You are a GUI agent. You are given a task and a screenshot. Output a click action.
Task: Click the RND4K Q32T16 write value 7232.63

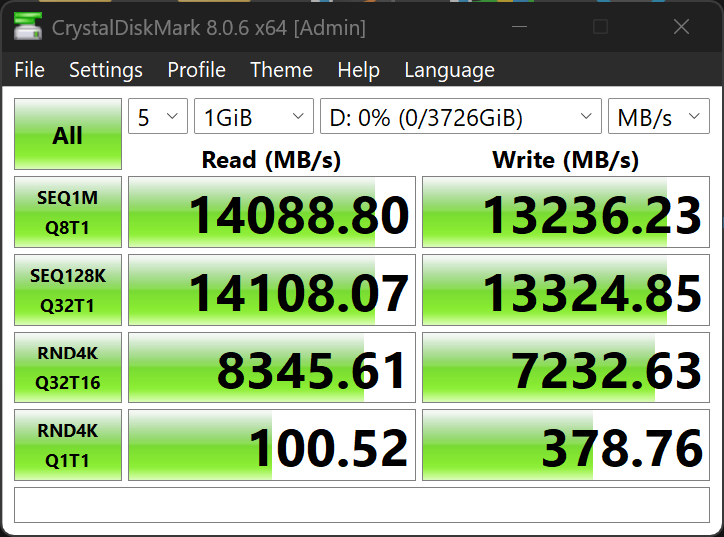coord(566,368)
